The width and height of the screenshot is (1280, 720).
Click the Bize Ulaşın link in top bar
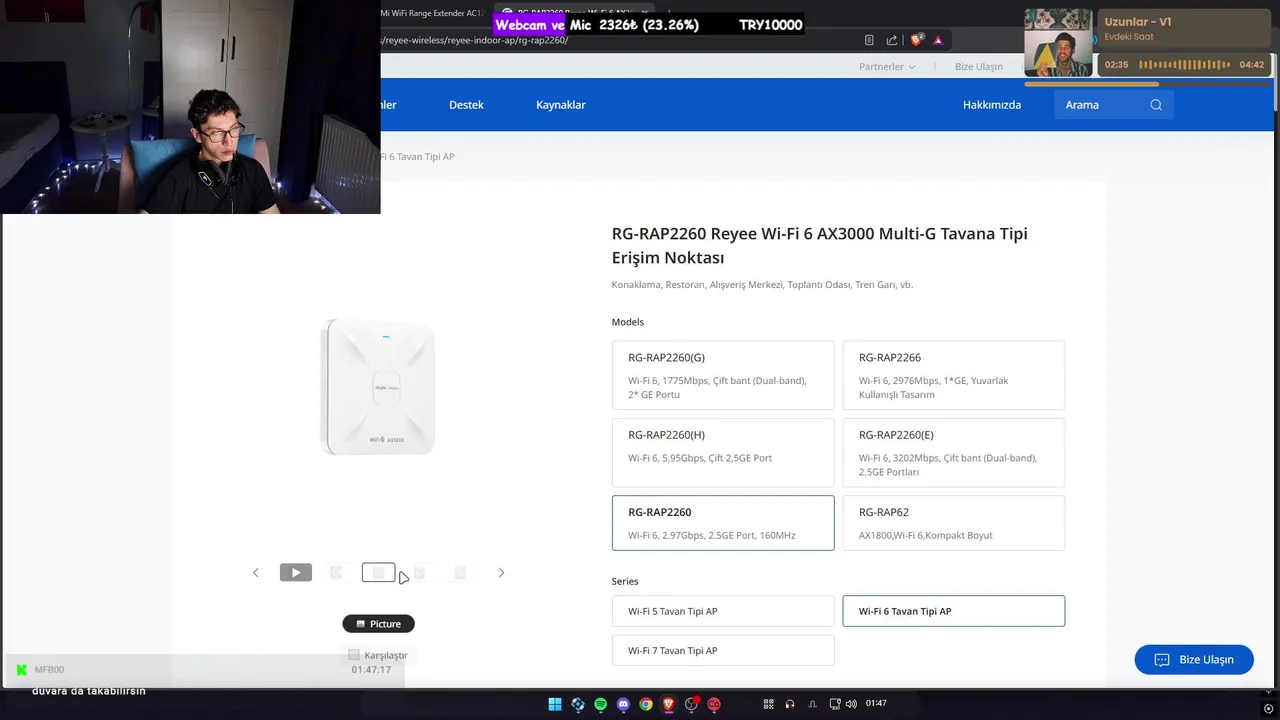[x=979, y=67]
